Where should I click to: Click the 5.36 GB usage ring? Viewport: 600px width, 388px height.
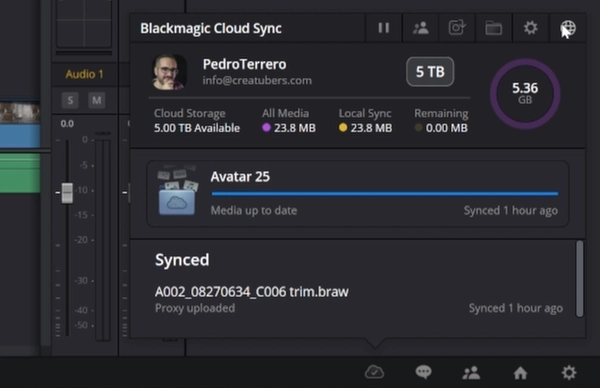(x=525, y=93)
